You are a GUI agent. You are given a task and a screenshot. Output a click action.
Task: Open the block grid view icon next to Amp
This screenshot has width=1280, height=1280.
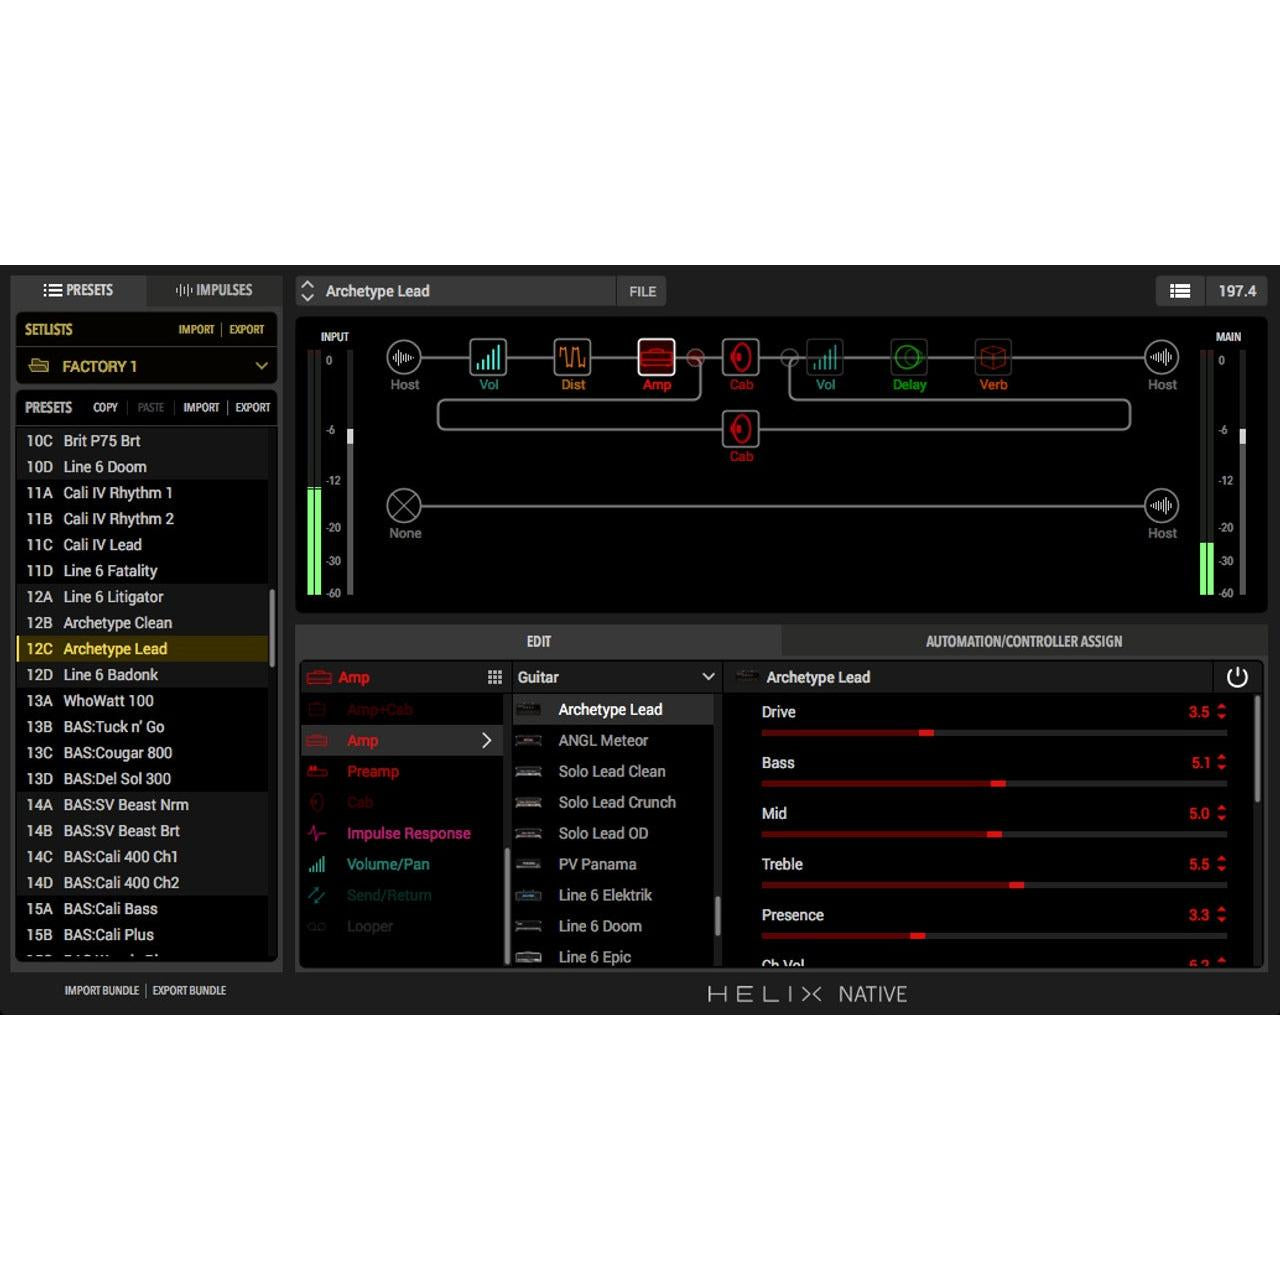click(x=495, y=676)
